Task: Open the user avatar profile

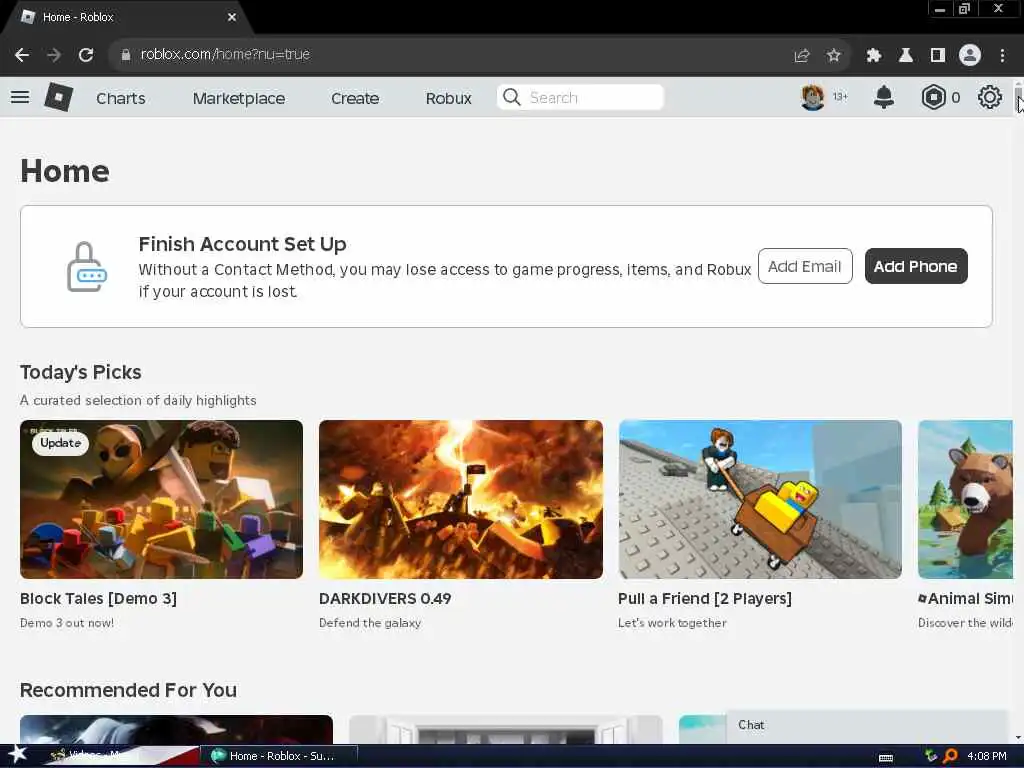Action: (812, 97)
